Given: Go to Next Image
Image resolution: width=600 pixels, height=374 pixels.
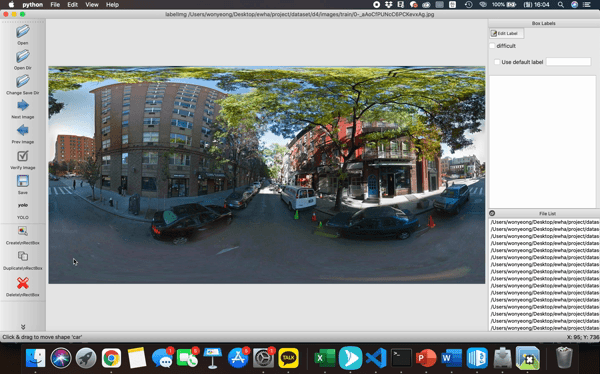Looking at the screenshot, I should [23, 109].
